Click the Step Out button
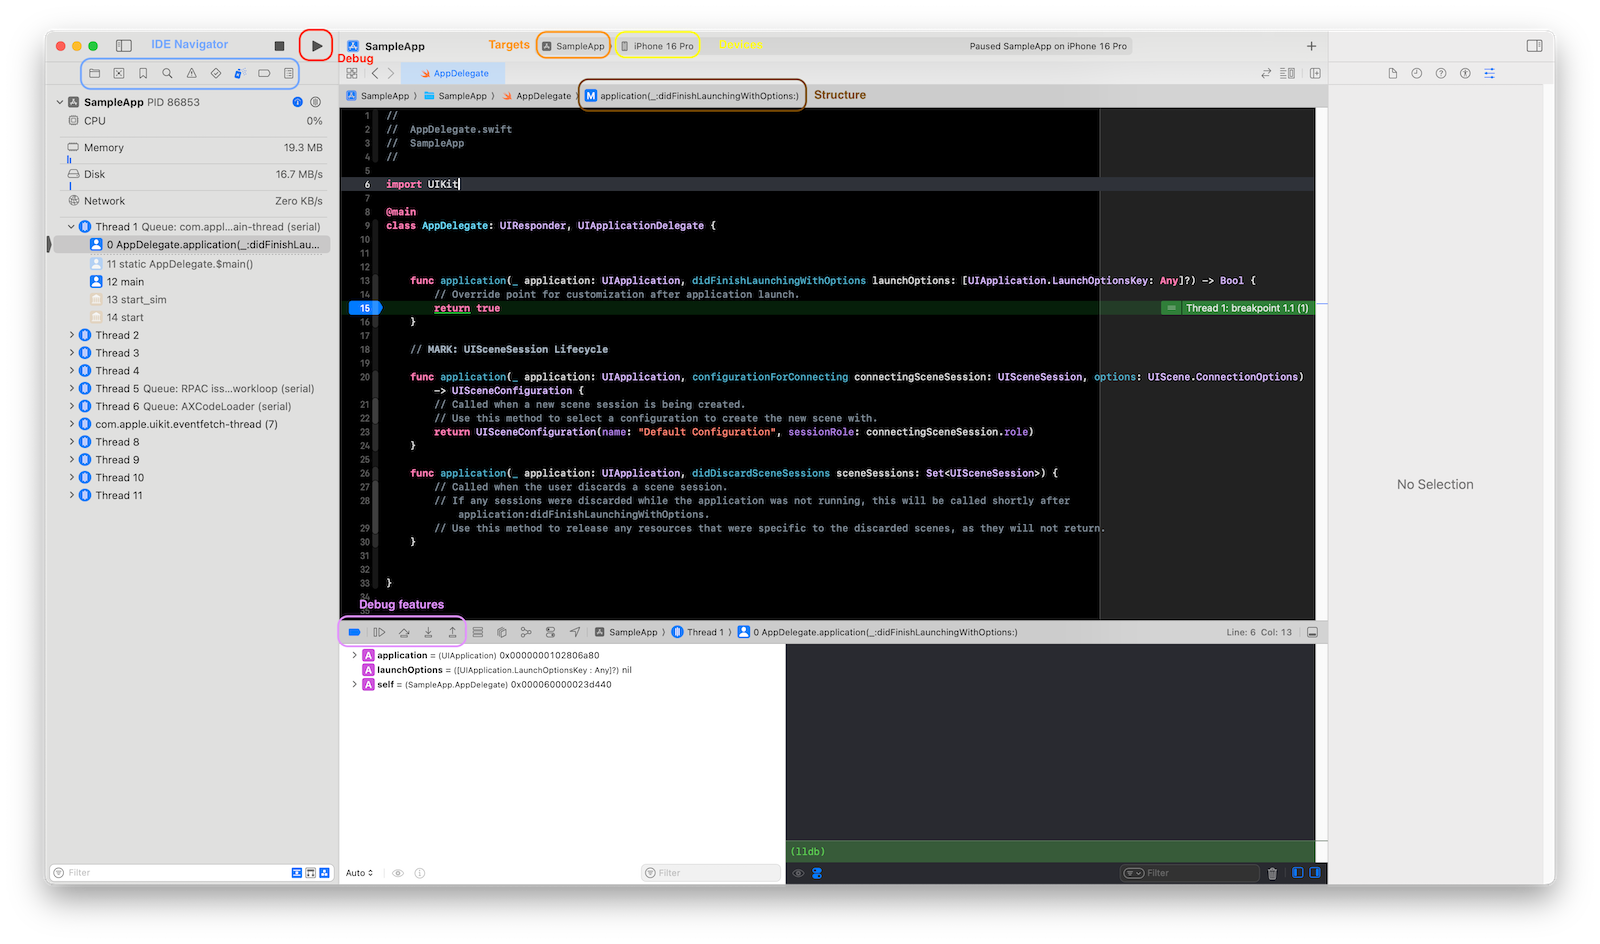Viewport: 1600px width, 944px height. point(452,632)
